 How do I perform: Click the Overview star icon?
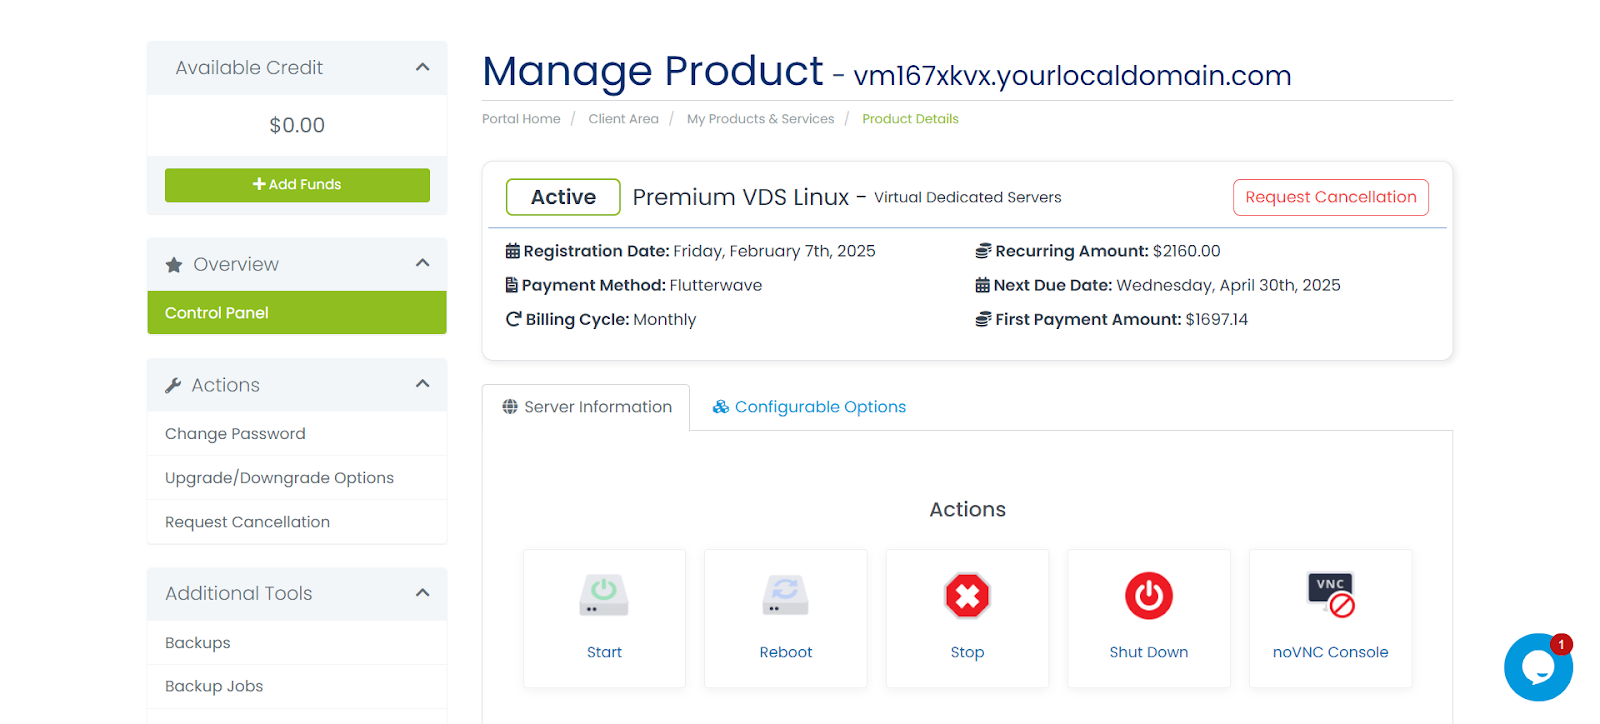(x=174, y=265)
